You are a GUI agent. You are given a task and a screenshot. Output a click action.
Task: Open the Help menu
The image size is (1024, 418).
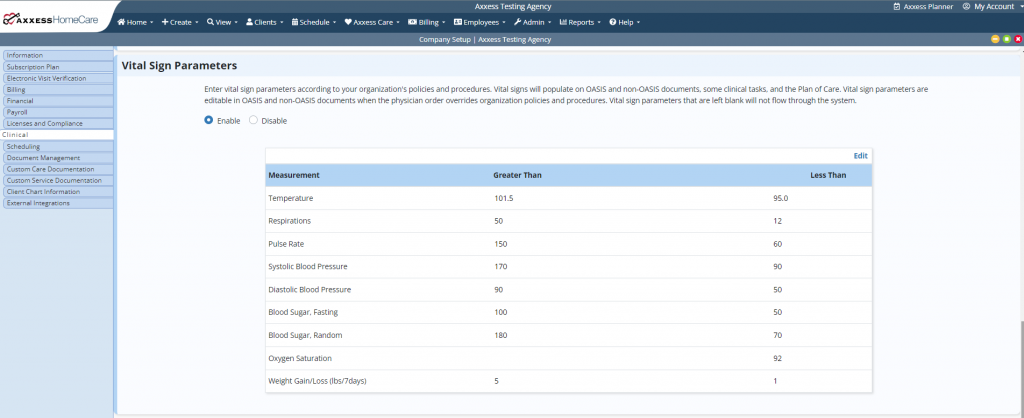625,21
